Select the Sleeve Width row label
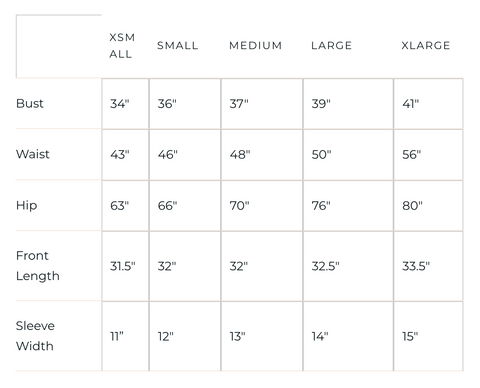Screen dimensions: 480x388 [x=35, y=336]
